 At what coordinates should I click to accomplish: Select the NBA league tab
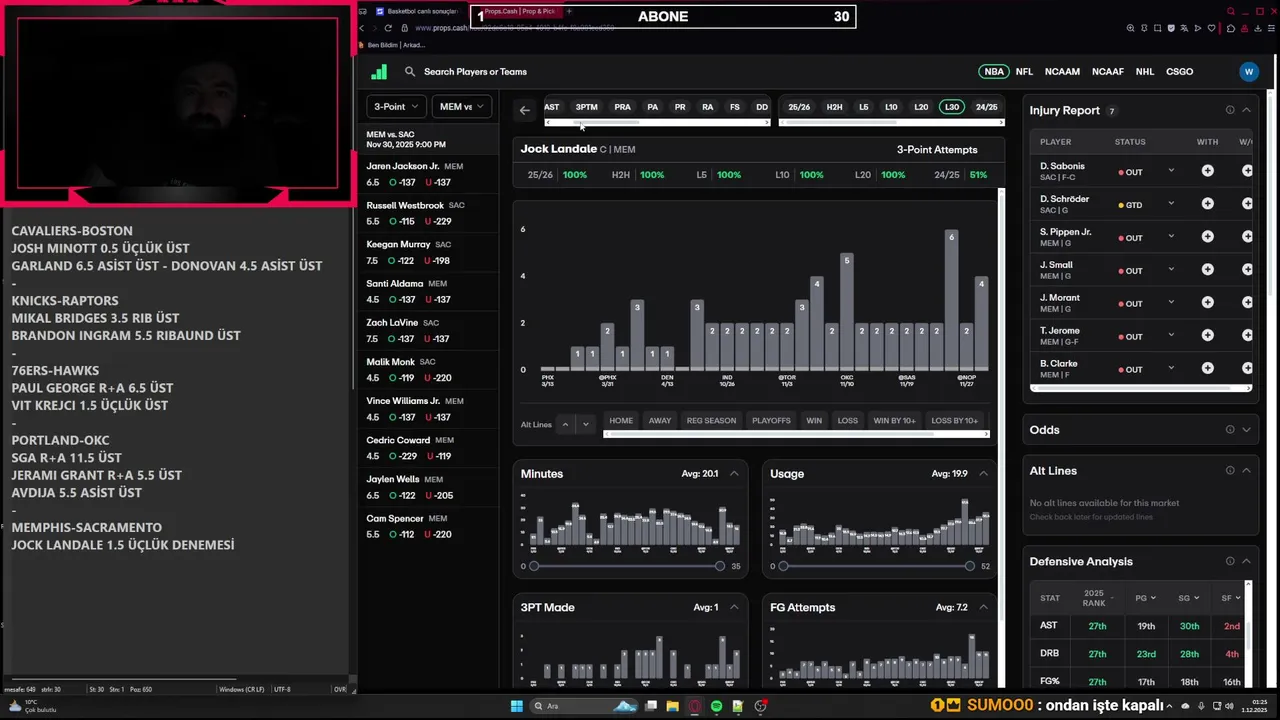pos(994,72)
